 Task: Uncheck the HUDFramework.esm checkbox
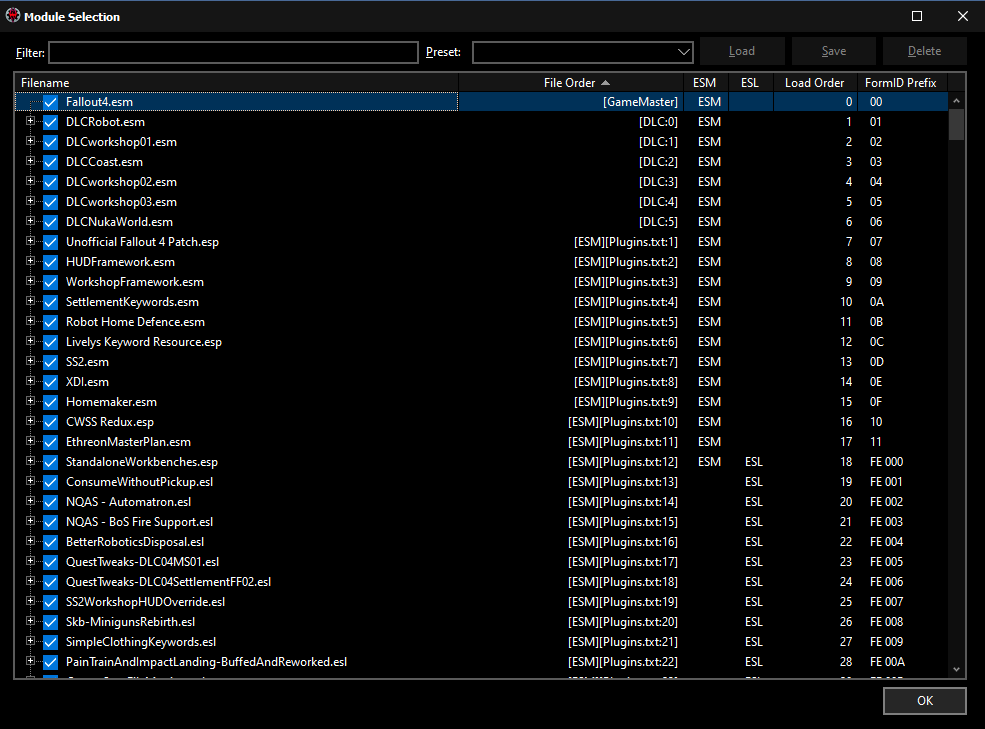click(x=50, y=262)
